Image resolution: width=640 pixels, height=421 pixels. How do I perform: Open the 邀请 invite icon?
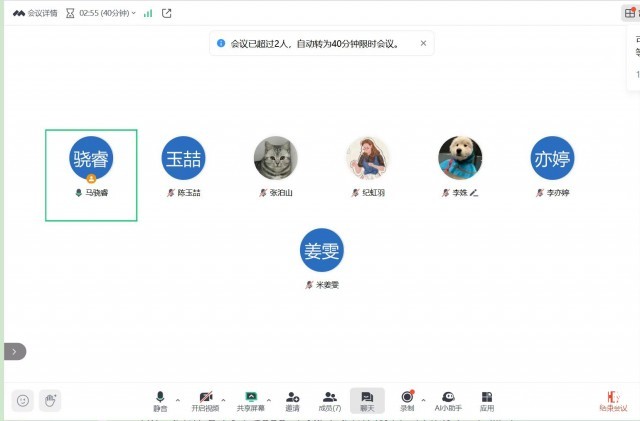pyautogui.click(x=292, y=400)
